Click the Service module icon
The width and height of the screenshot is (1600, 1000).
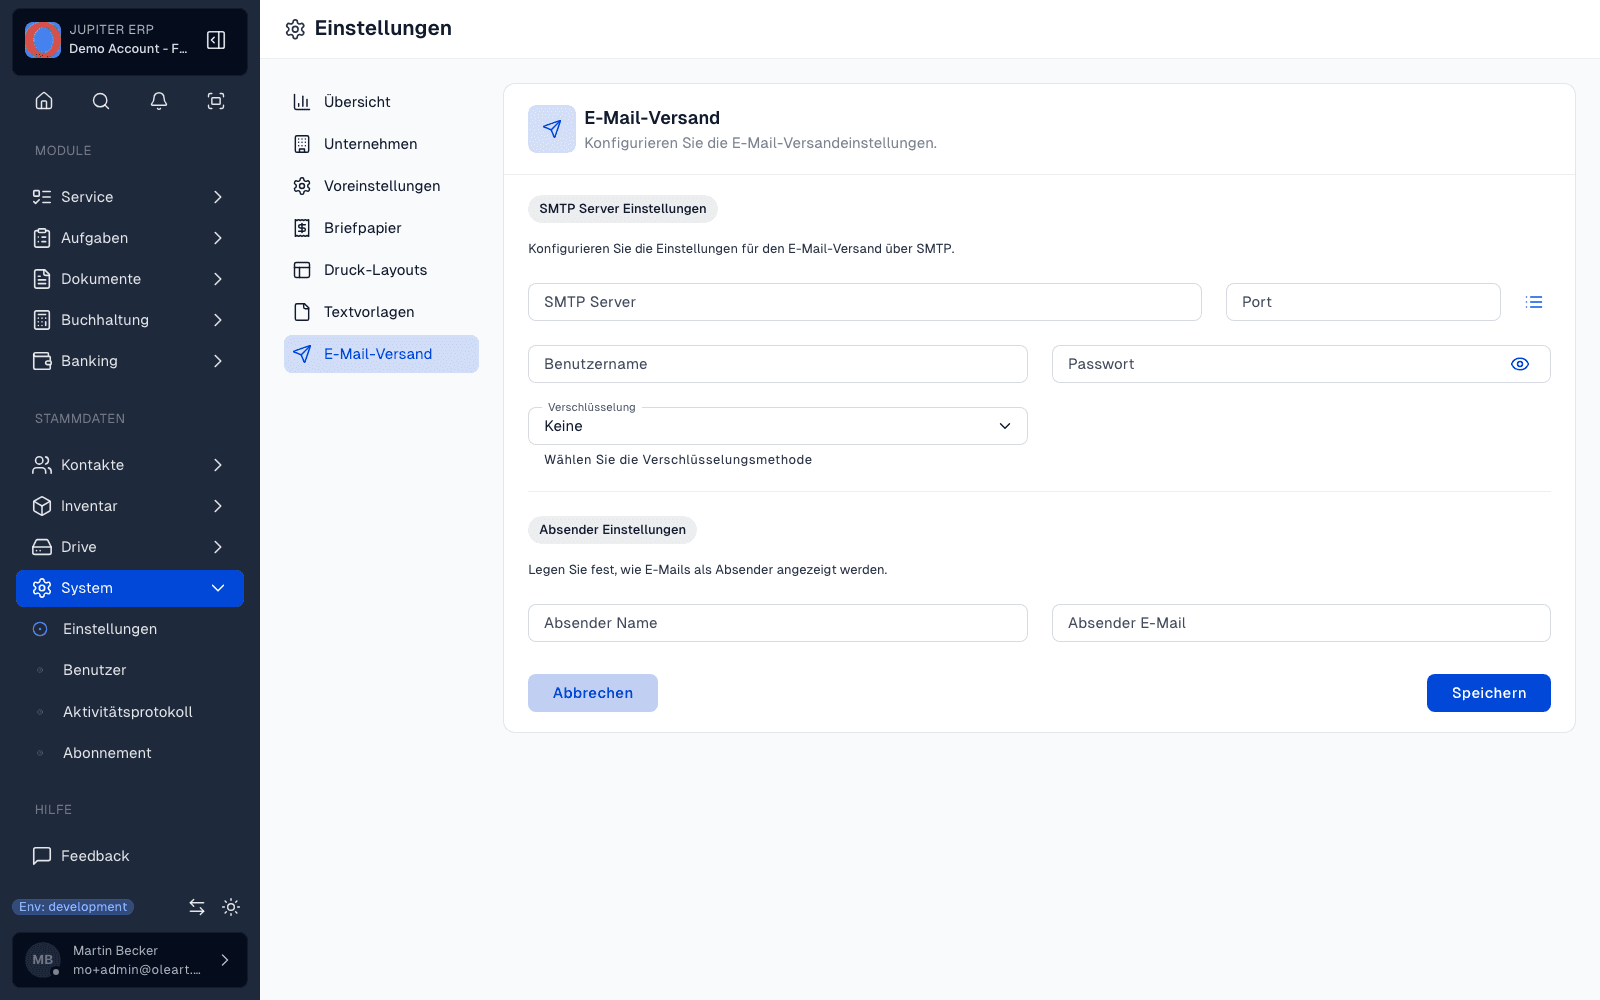click(x=42, y=197)
